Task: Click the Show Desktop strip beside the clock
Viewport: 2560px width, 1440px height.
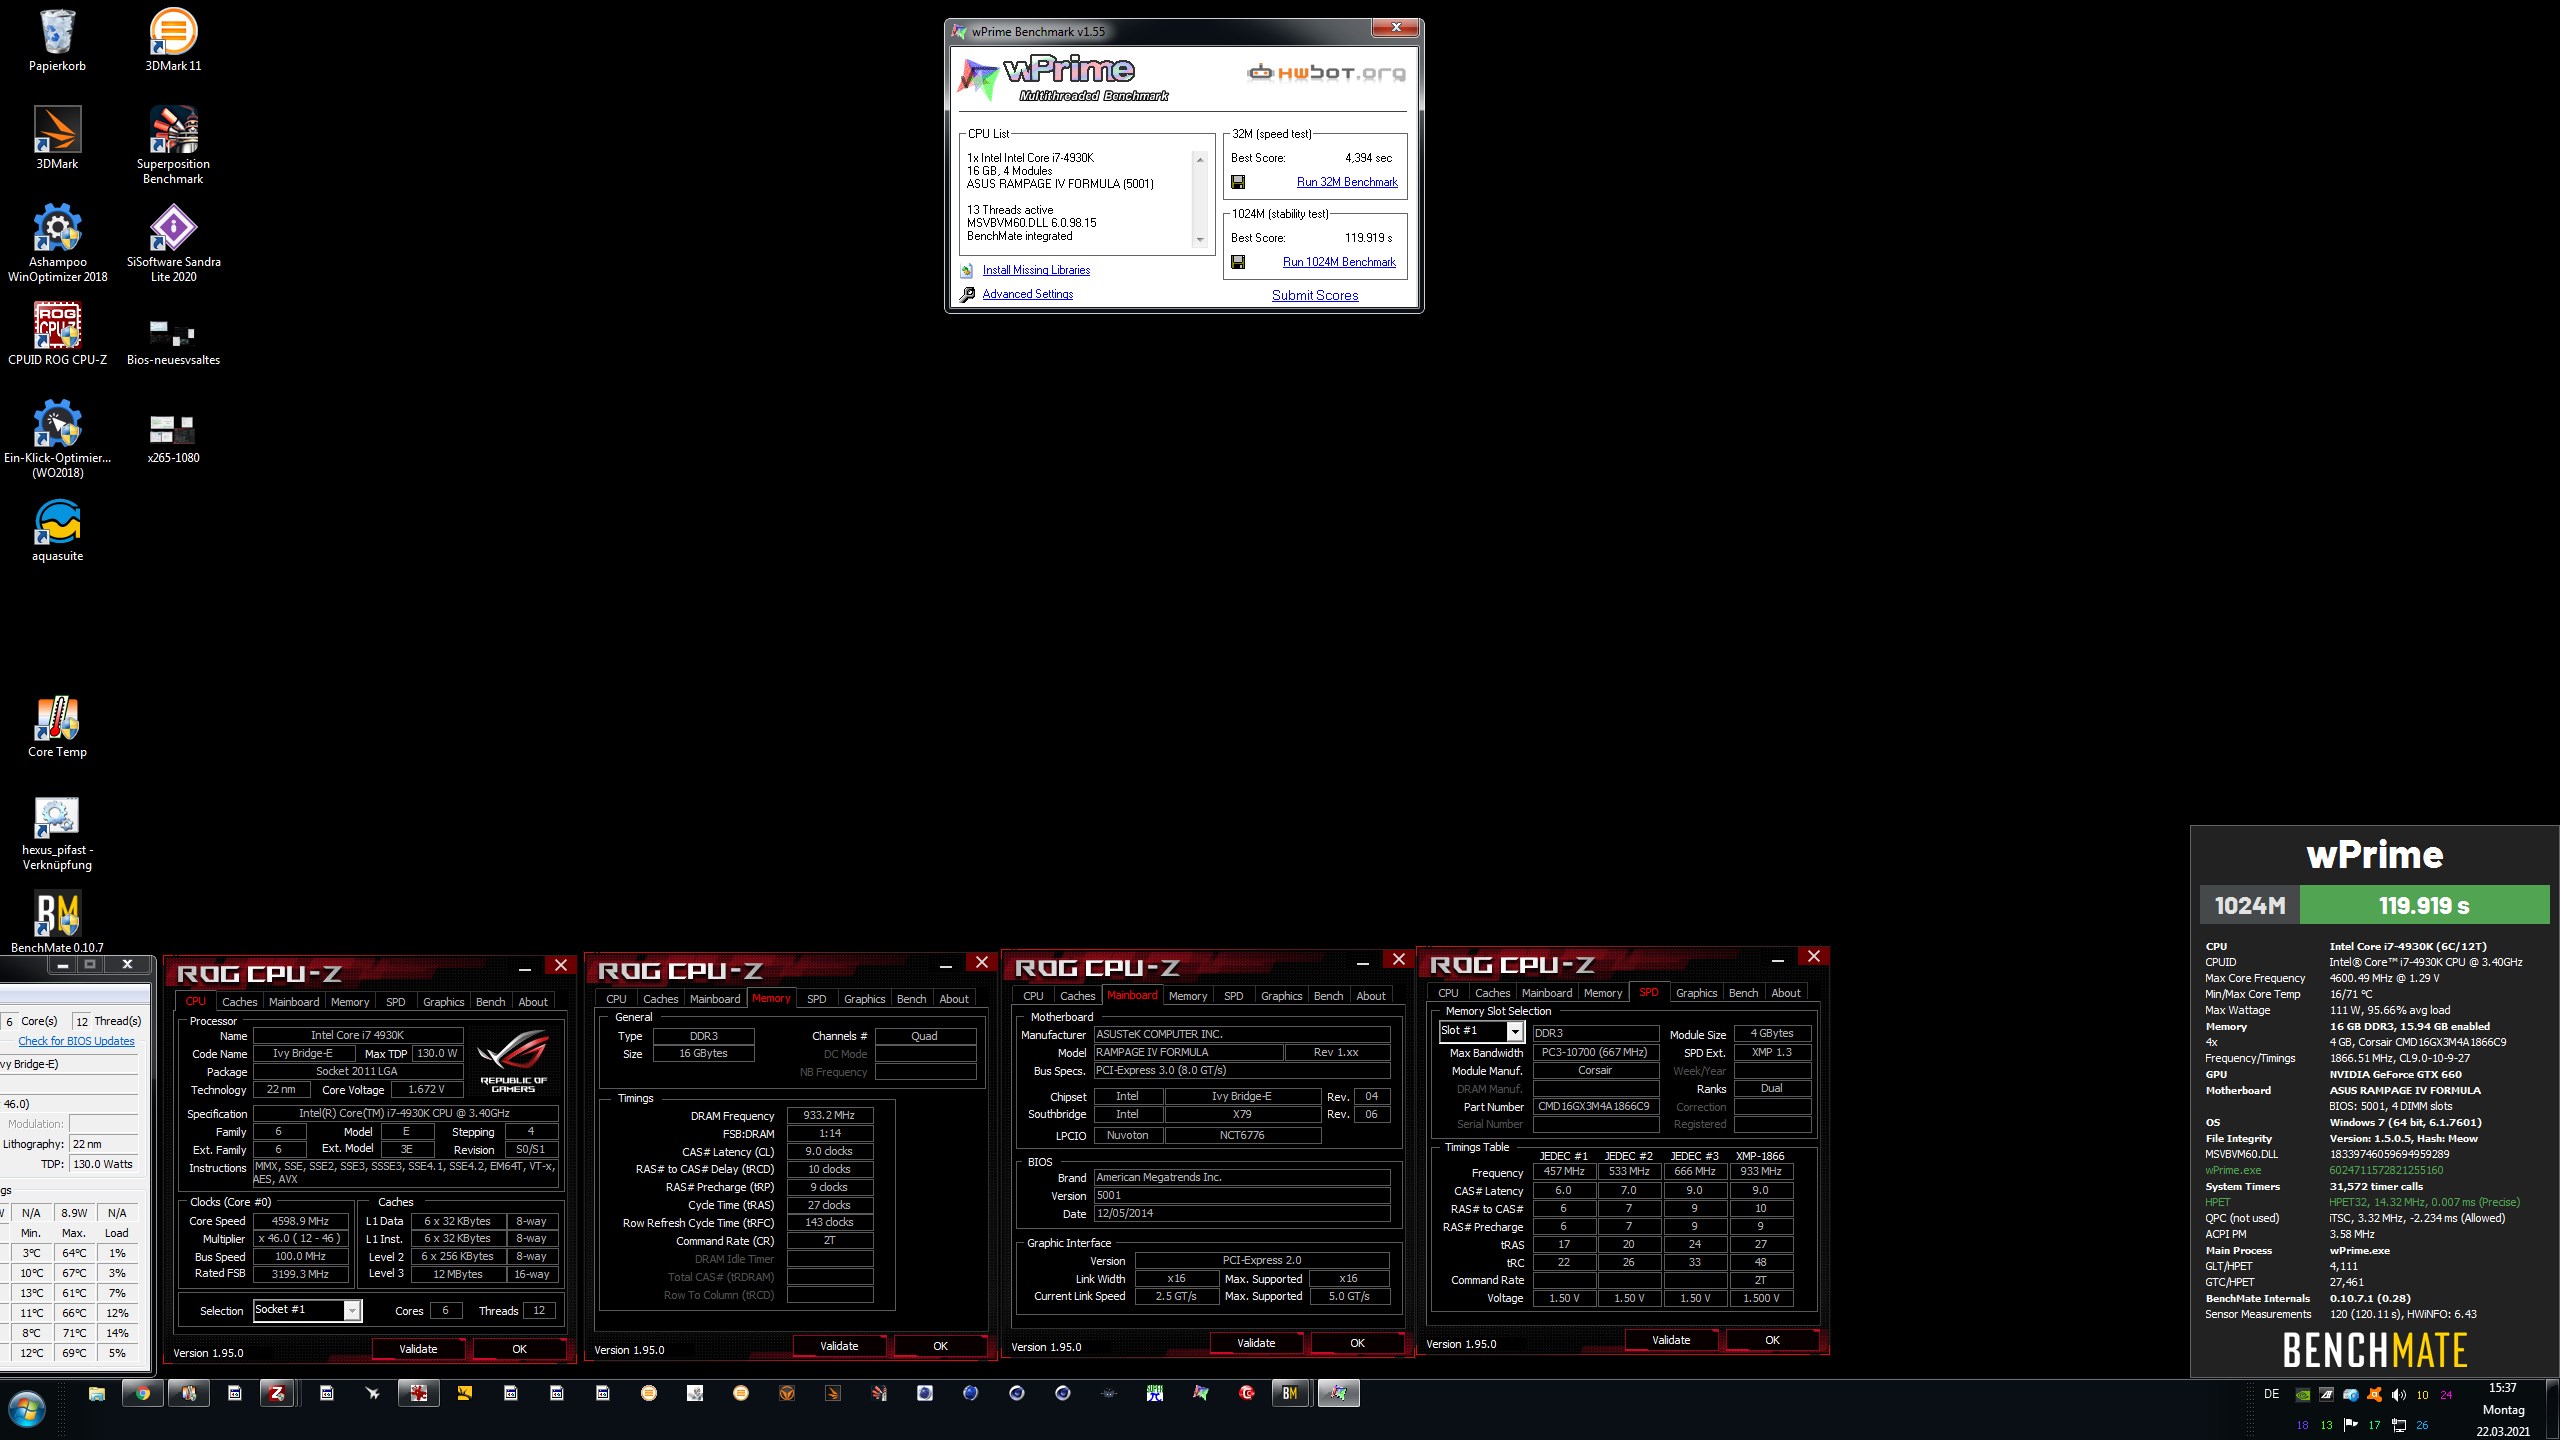Action: click(x=2553, y=1410)
